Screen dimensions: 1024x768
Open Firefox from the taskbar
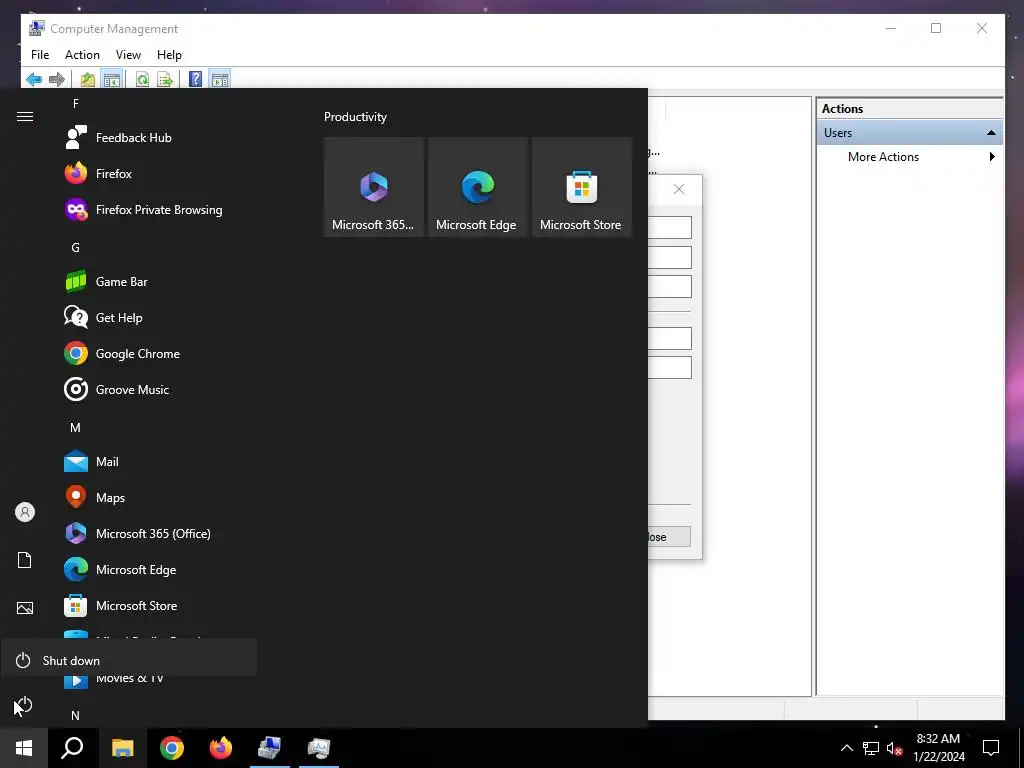point(221,748)
